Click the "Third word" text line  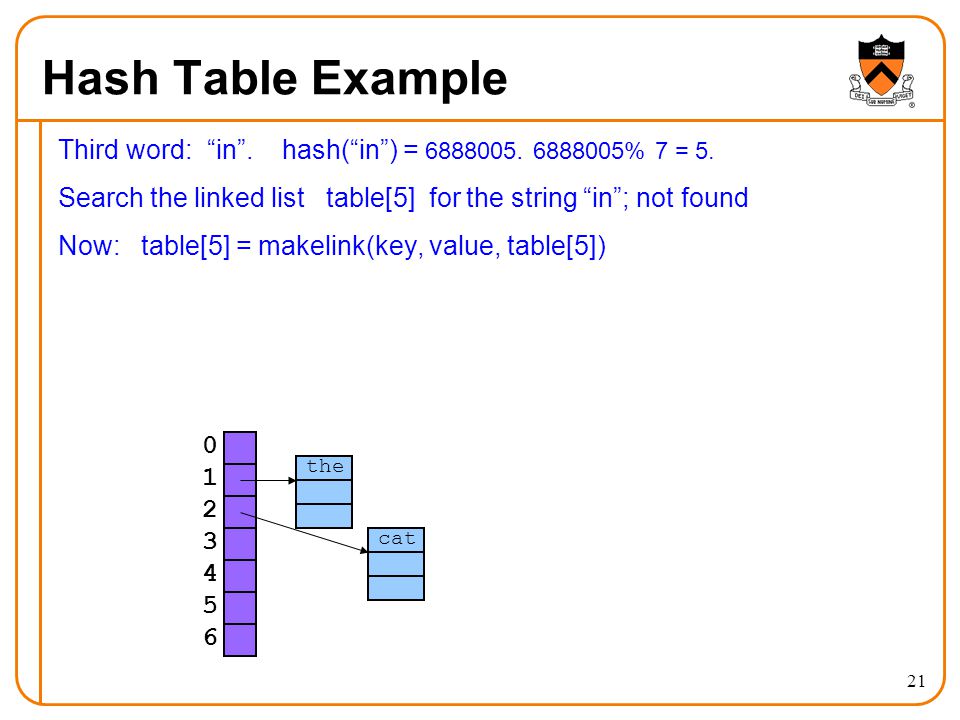coord(386,150)
